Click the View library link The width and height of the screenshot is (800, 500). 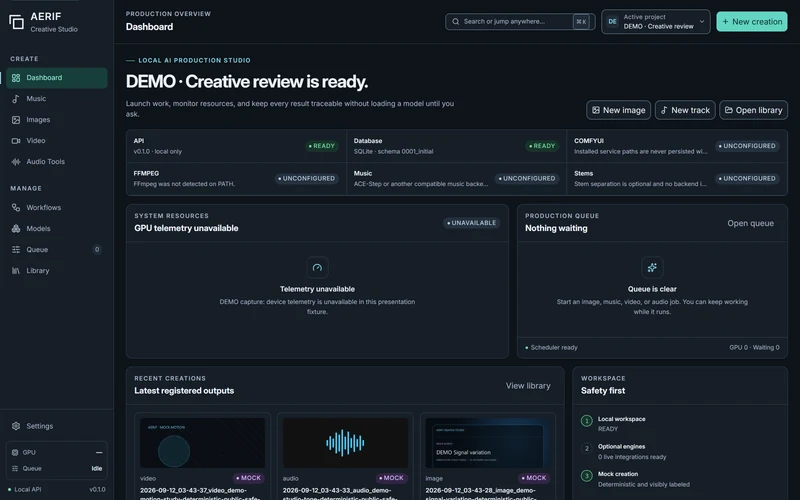(x=528, y=386)
